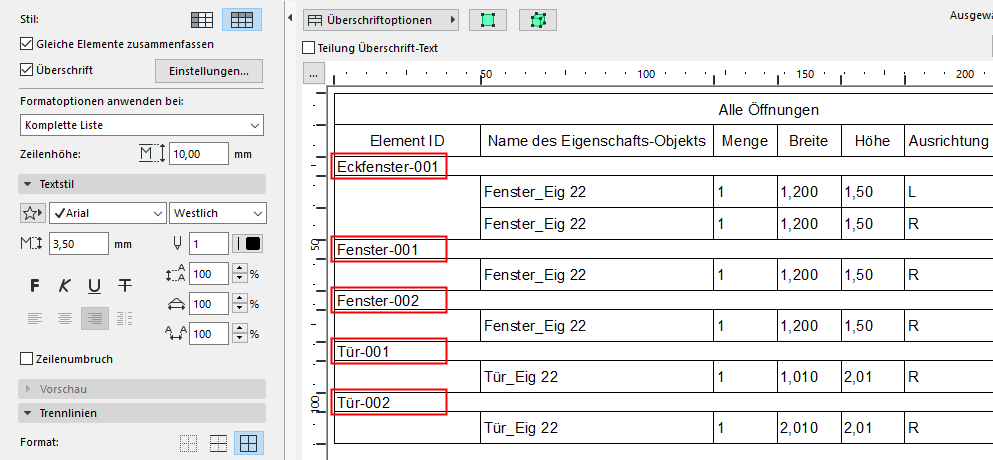The height and width of the screenshot is (460, 993).
Task: Click the ellipsis button at ruler corner
Action: click(x=313, y=73)
